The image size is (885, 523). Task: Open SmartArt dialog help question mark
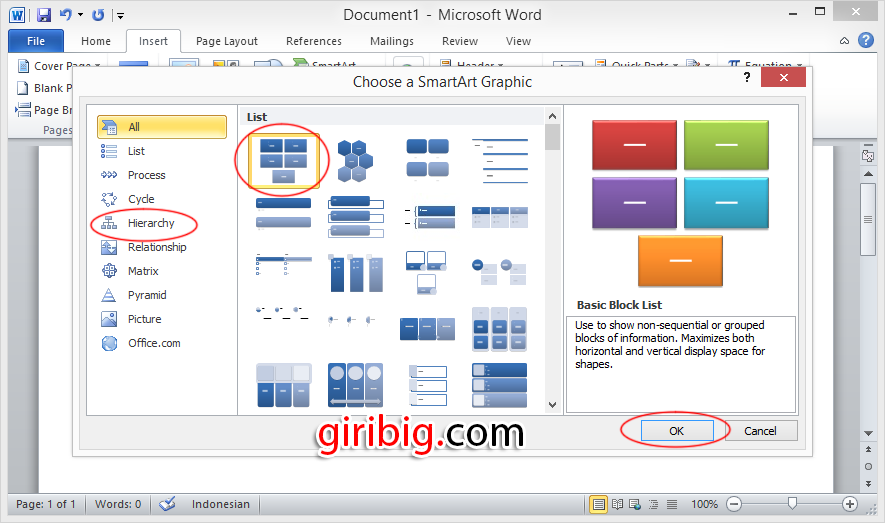(747, 77)
